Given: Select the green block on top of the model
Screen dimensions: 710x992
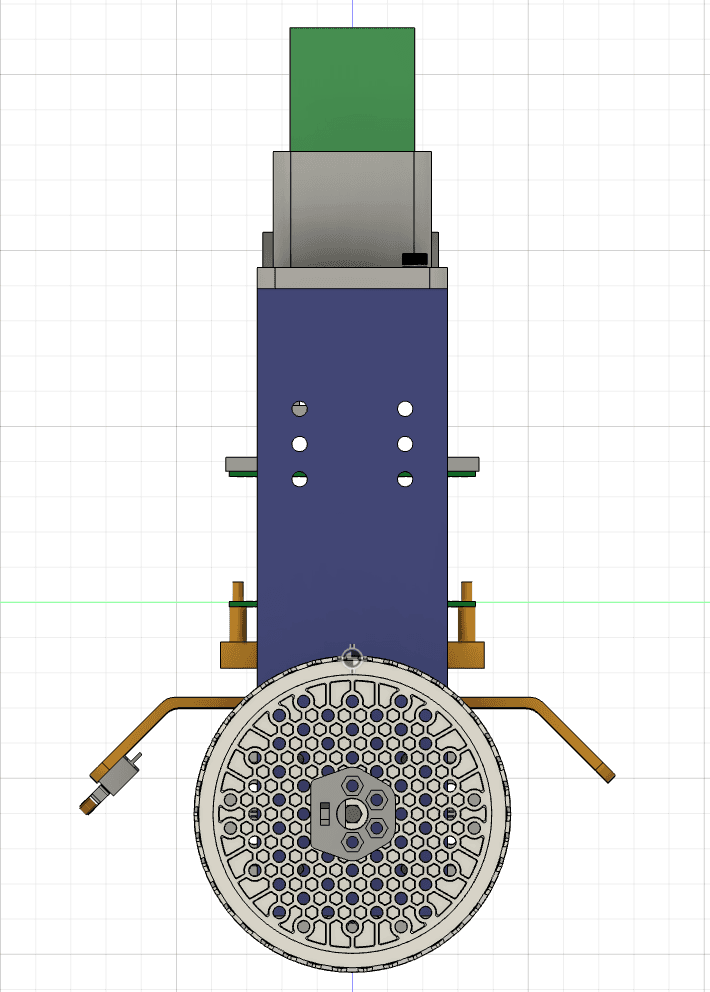Looking at the screenshot, I should pos(352,89).
